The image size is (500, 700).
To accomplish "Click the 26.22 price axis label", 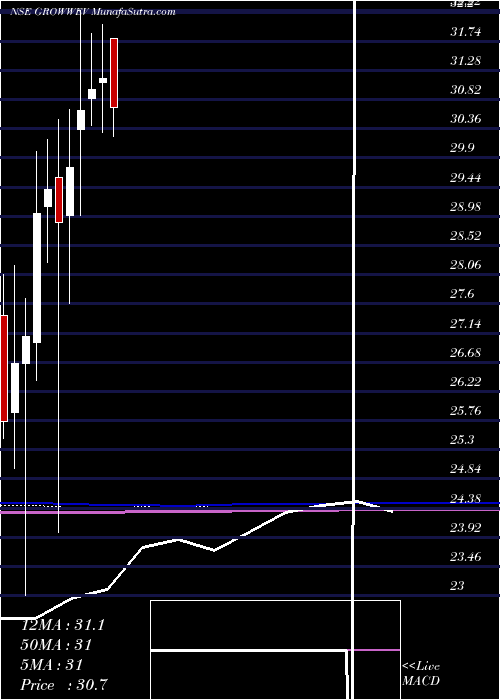I will (466, 382).
